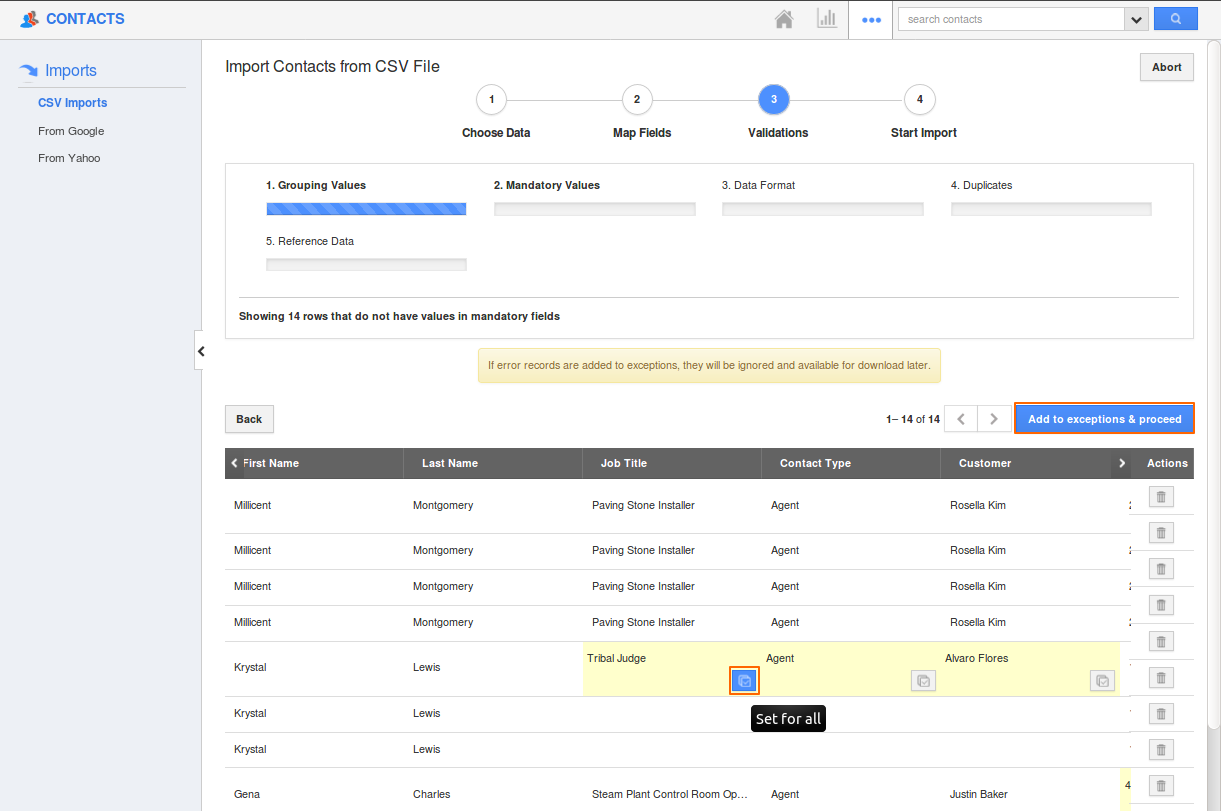This screenshot has height=811, width=1221.
Task: Click Set for all icon under Tribal Judge
Action: (x=744, y=681)
